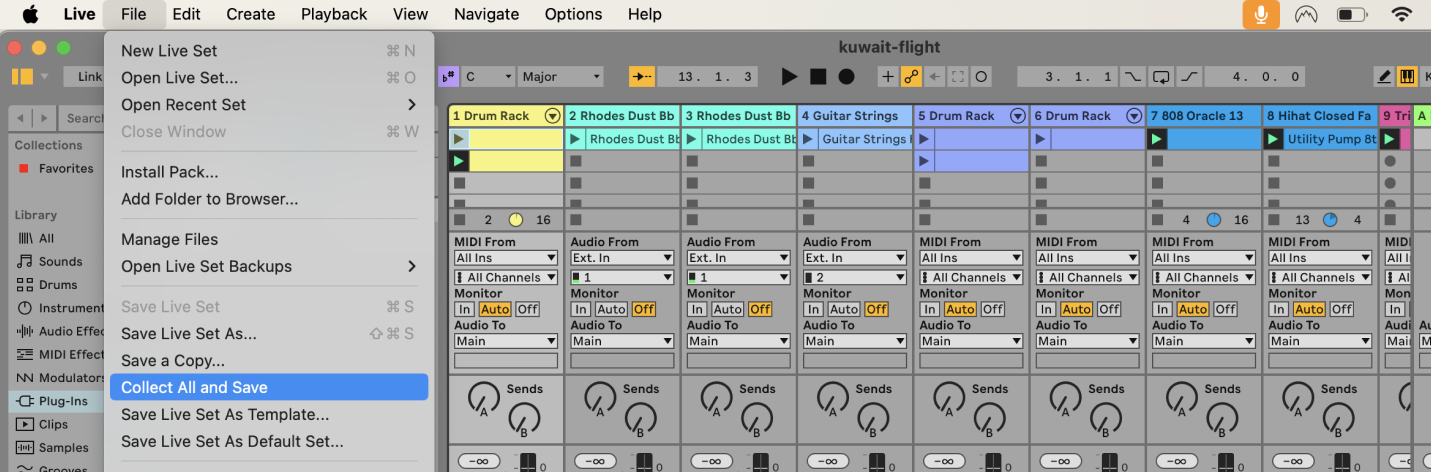The height and width of the screenshot is (472, 1431).
Task: Start playback with the Play button
Action: pos(789,76)
